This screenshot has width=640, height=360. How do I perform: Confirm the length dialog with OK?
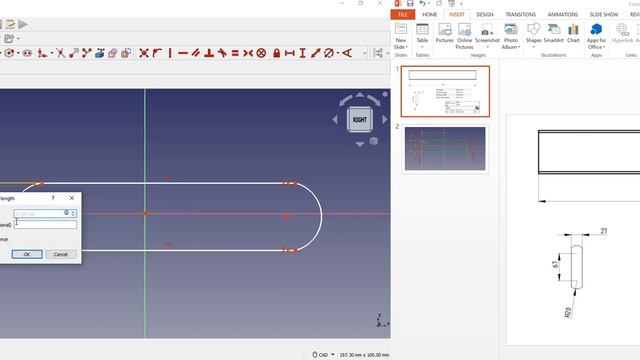click(x=27, y=254)
